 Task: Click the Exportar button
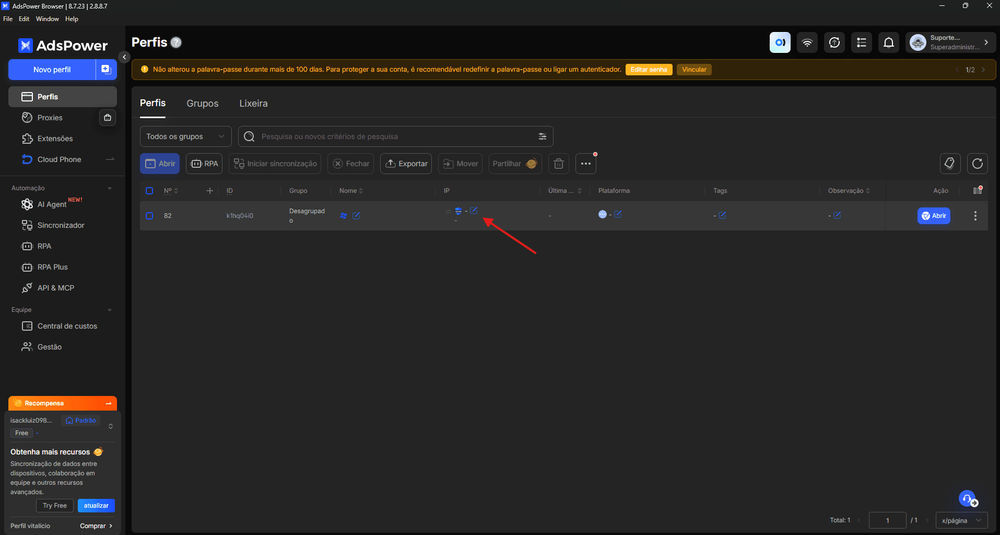click(406, 164)
